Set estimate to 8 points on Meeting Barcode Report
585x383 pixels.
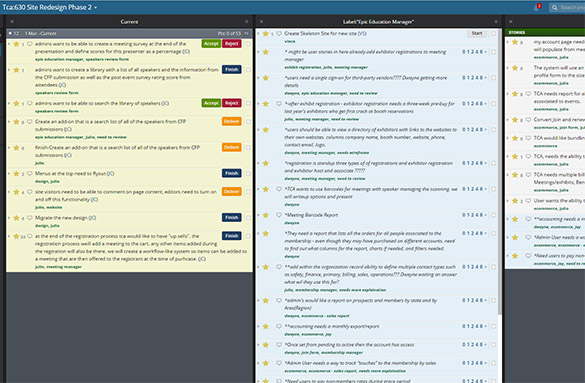click(x=481, y=215)
